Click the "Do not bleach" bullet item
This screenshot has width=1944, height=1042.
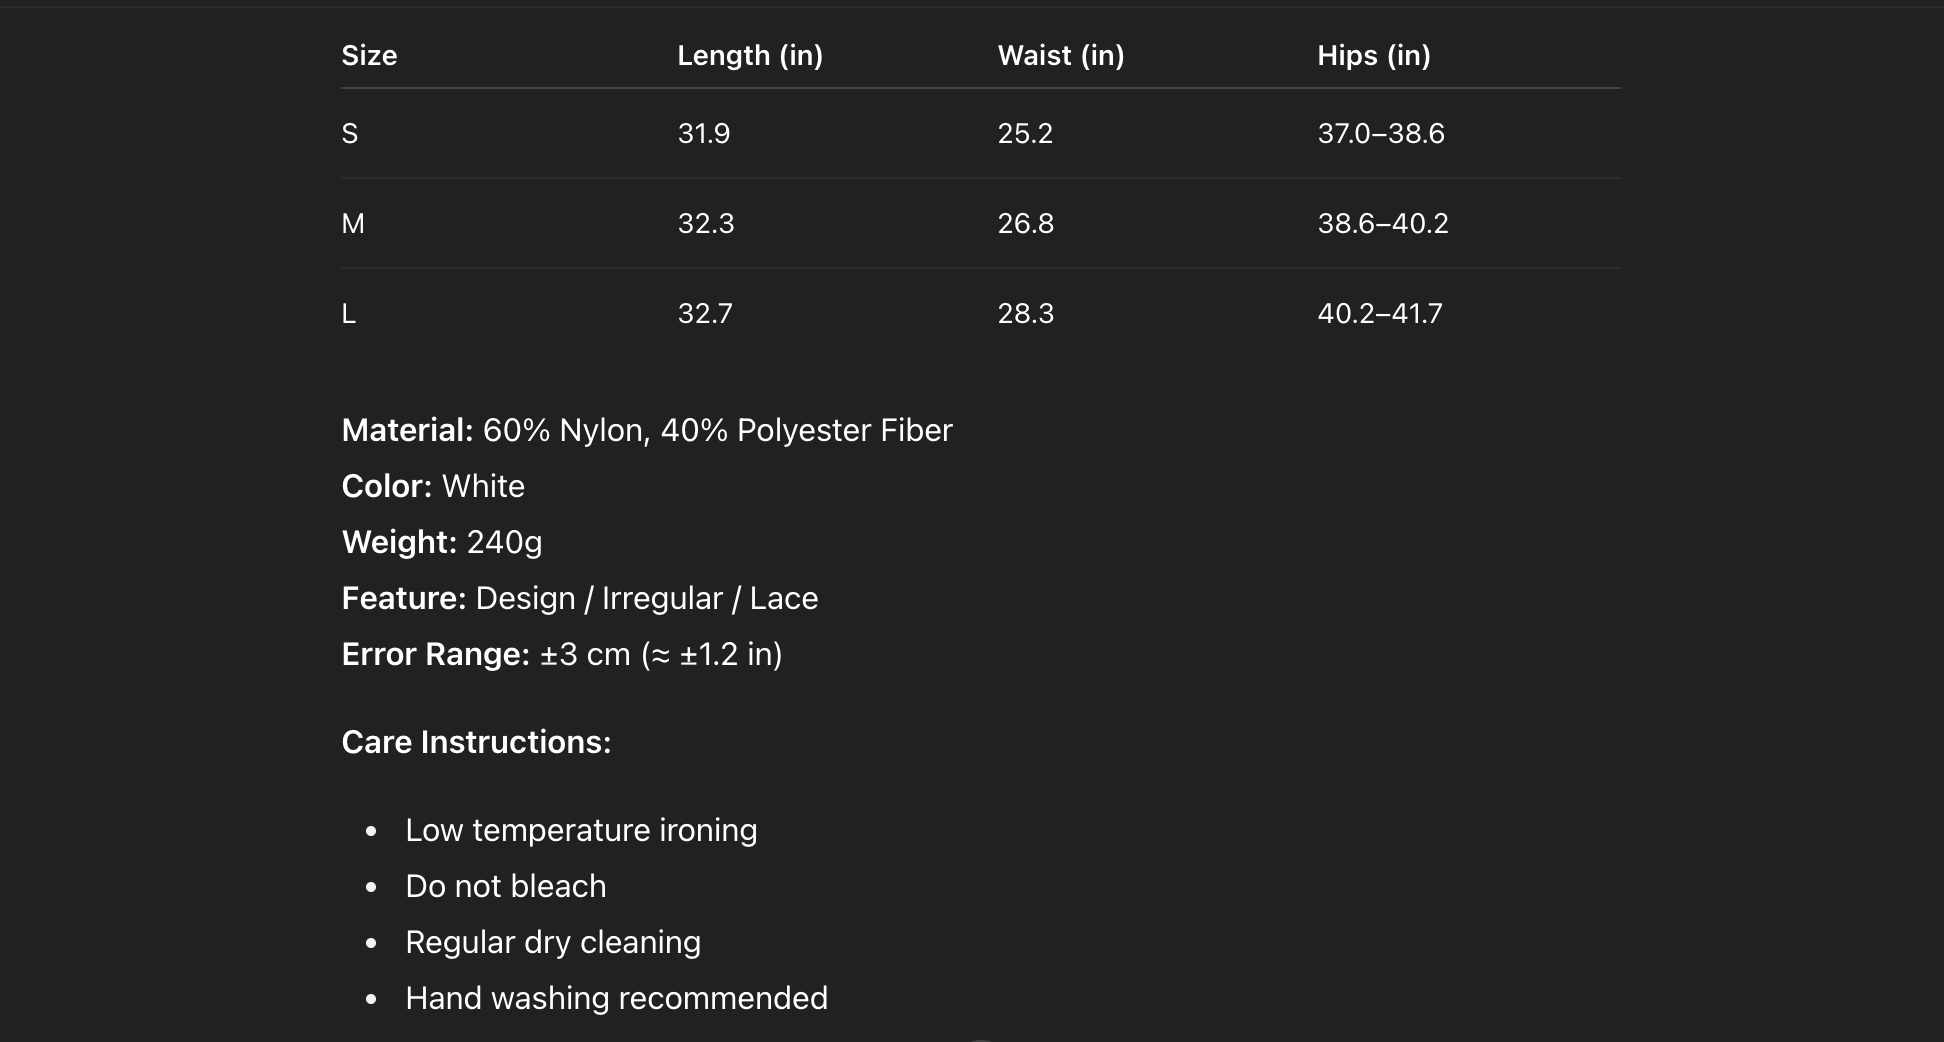505,887
